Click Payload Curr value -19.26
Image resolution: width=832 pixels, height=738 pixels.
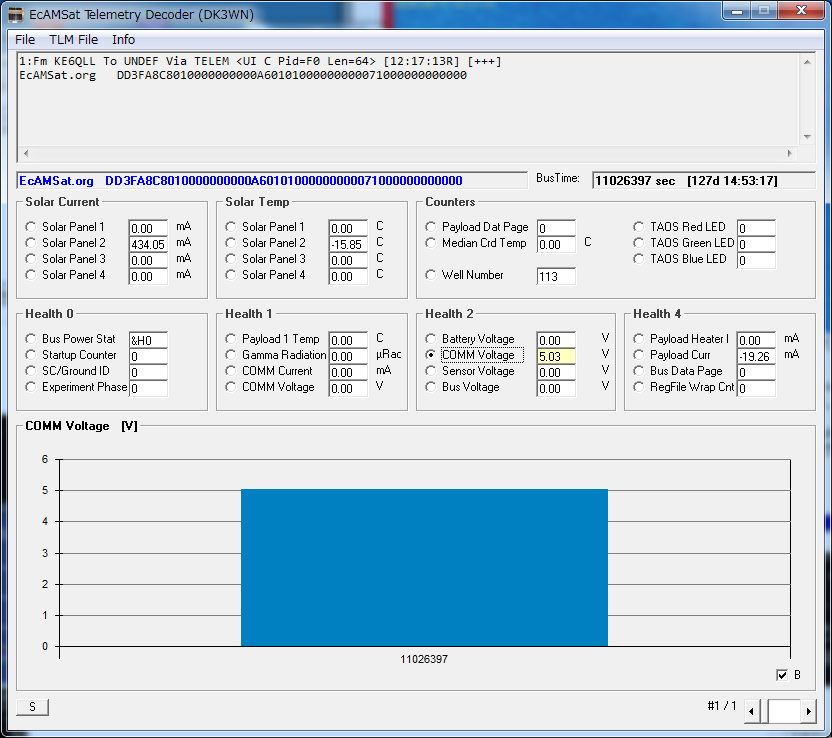(756, 356)
